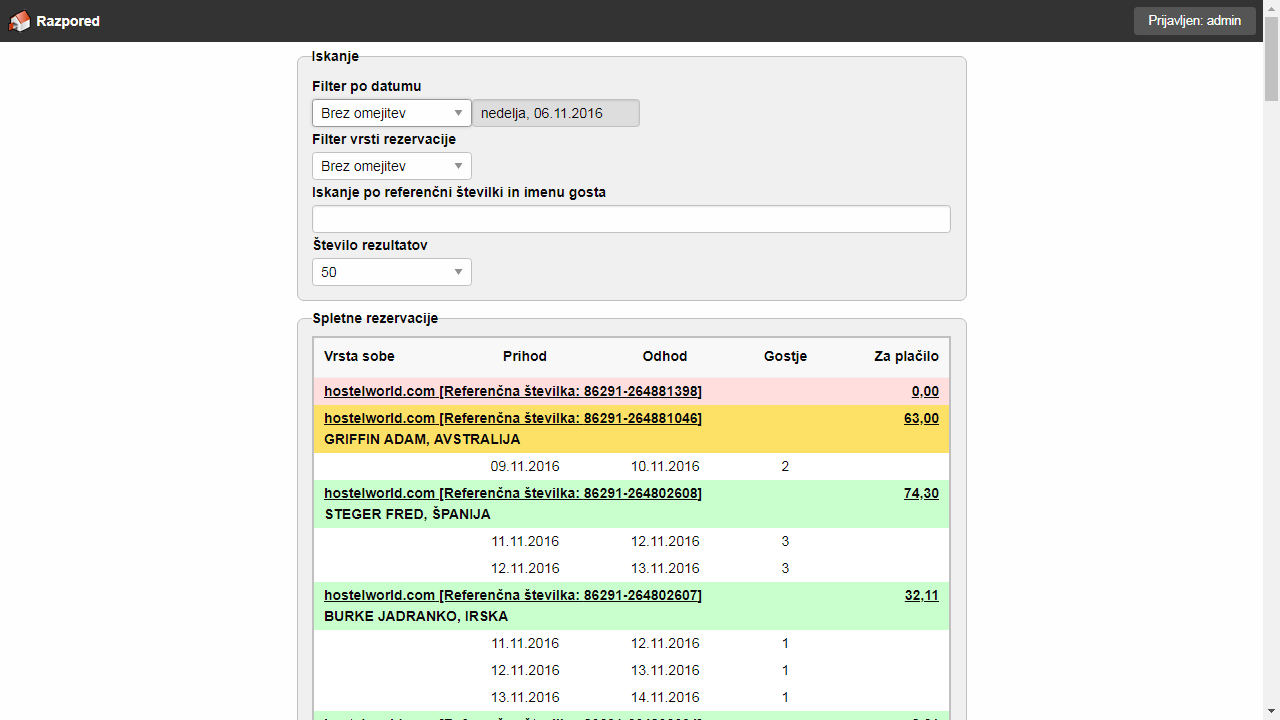Open reservation with reference 86291-264802607
Screen dimensions: 1280x720
512,595
